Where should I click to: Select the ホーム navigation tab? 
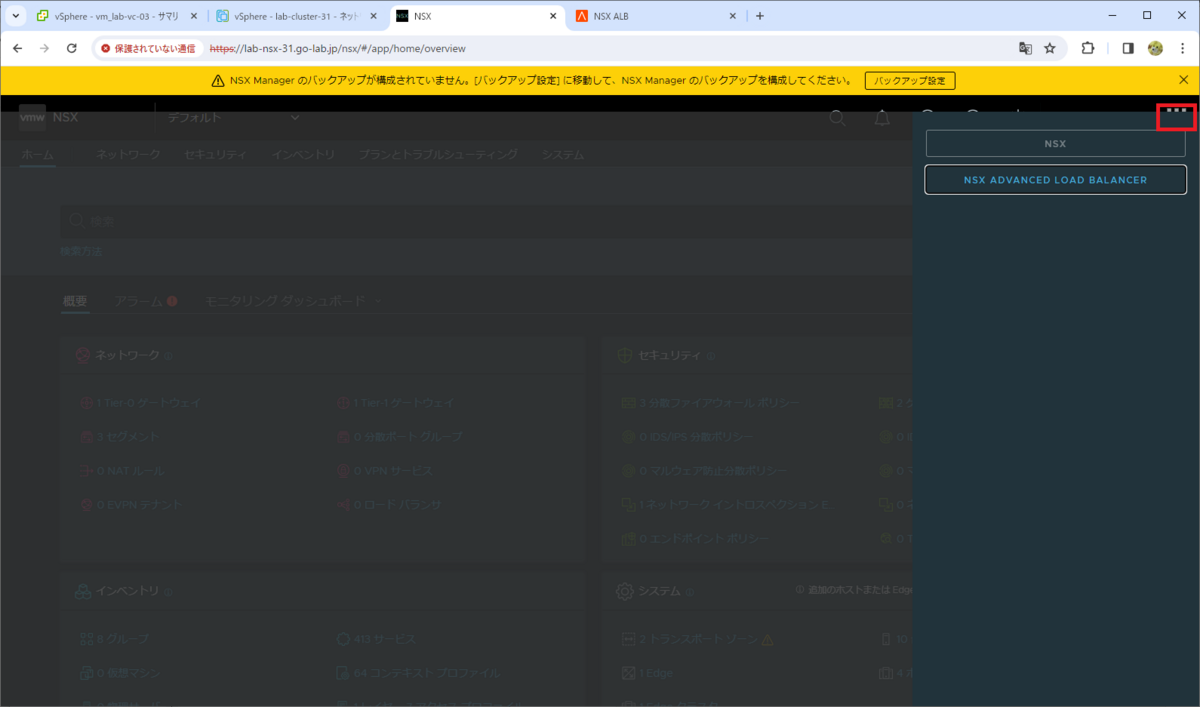pyautogui.click(x=38, y=155)
